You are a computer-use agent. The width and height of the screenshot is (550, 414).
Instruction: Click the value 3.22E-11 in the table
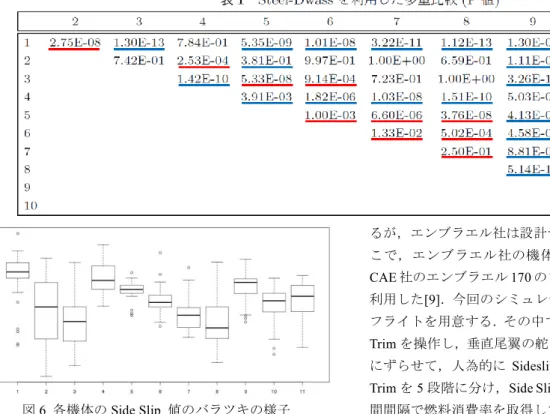(397, 42)
